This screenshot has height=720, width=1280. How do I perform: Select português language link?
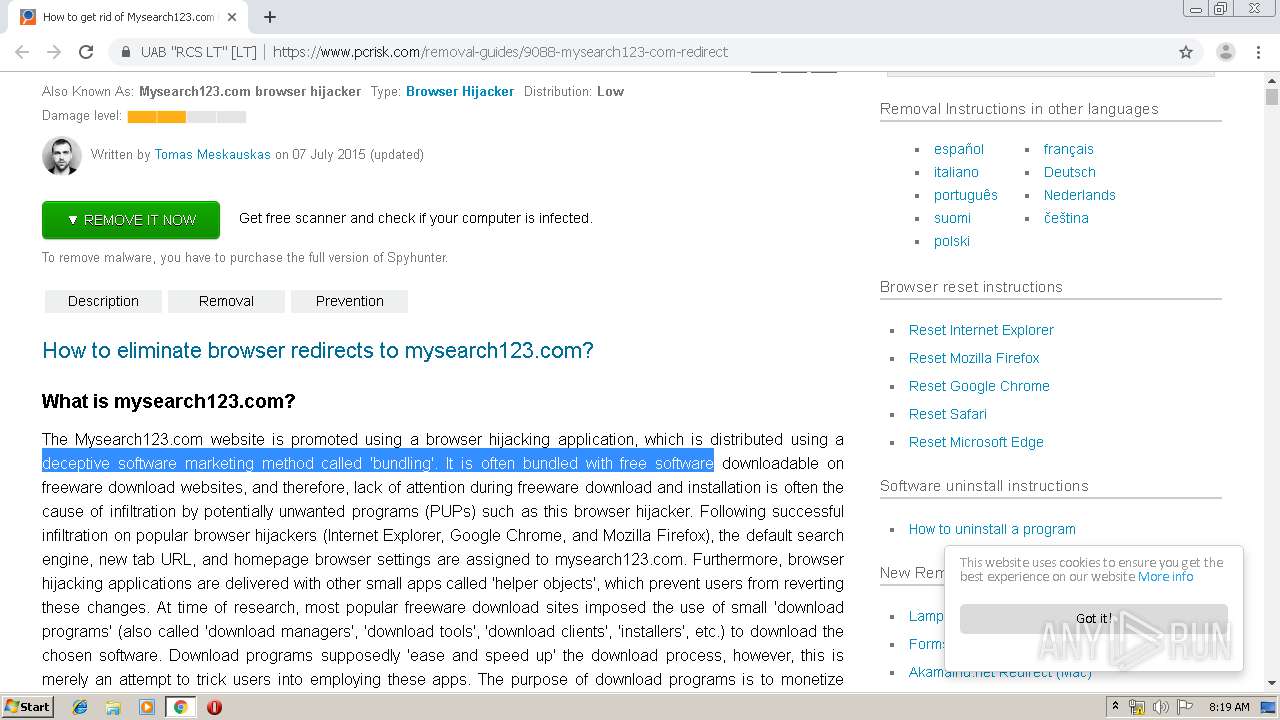coord(966,195)
